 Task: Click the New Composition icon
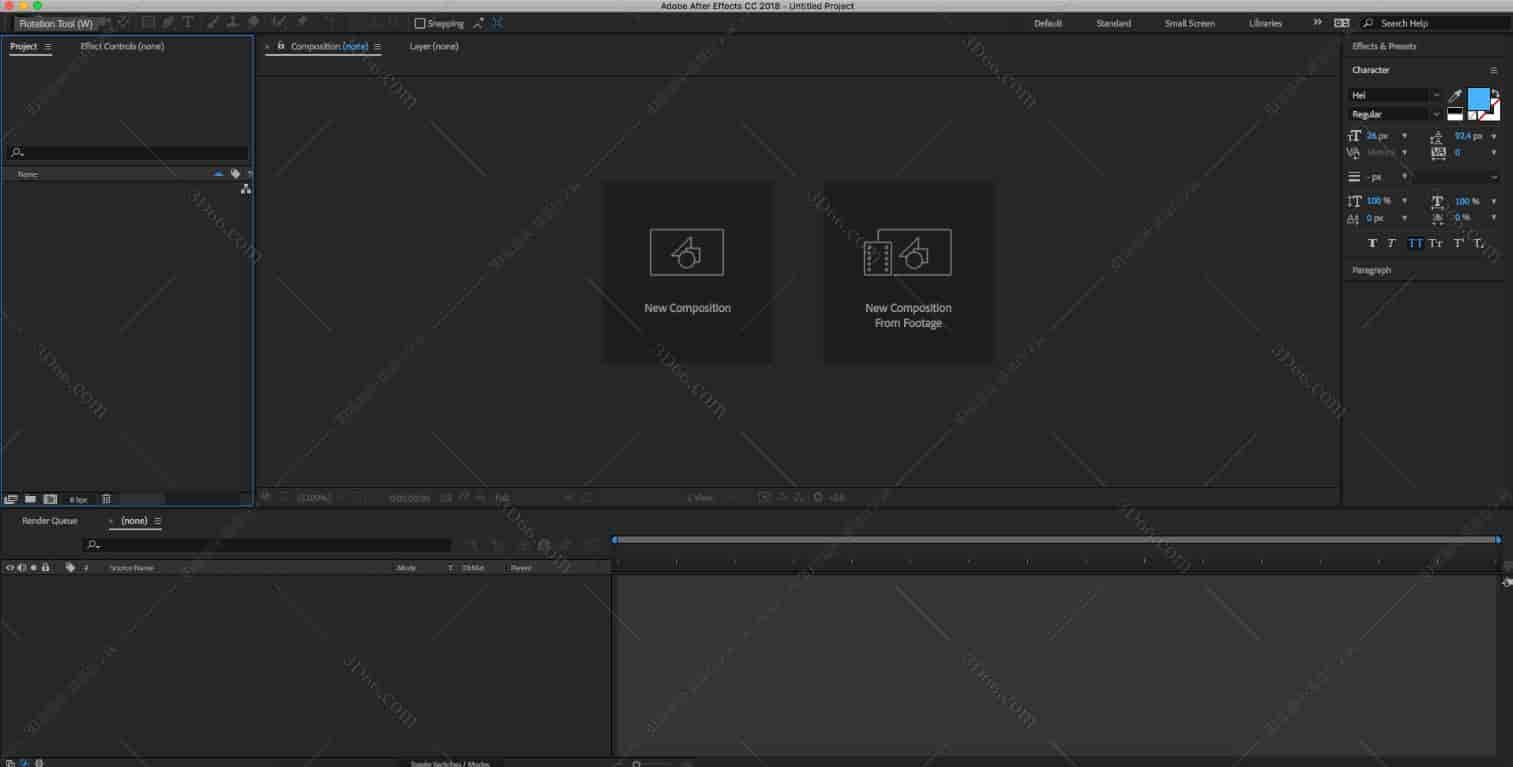click(687, 252)
